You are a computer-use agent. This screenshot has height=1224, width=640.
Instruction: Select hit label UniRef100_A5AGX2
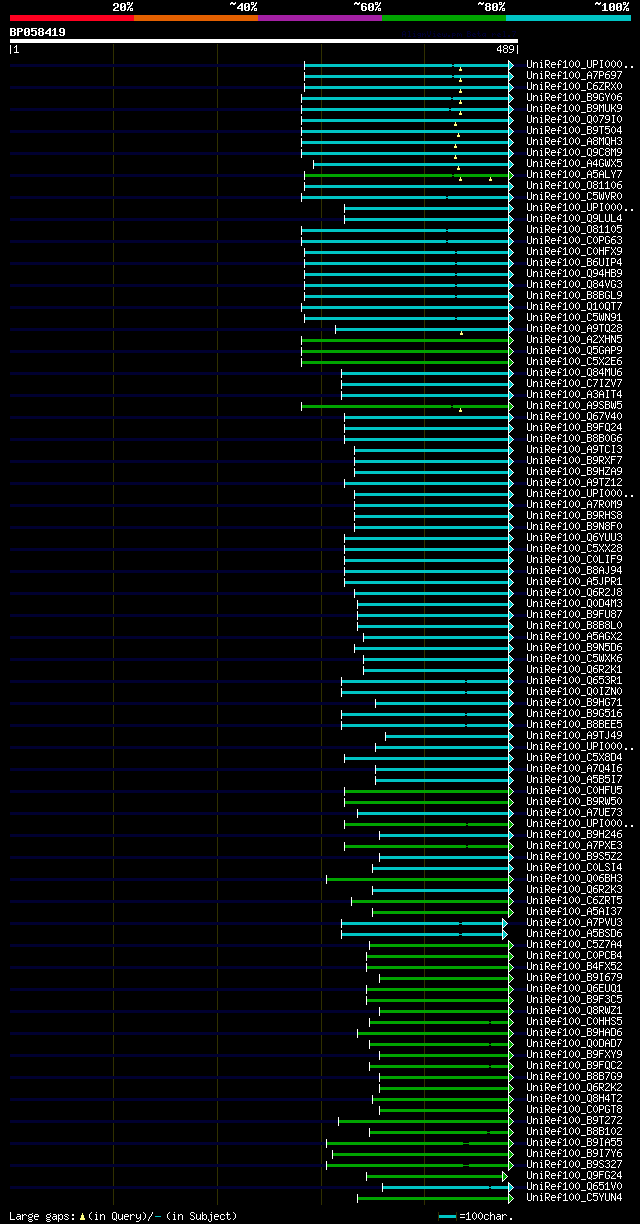tap(574, 637)
